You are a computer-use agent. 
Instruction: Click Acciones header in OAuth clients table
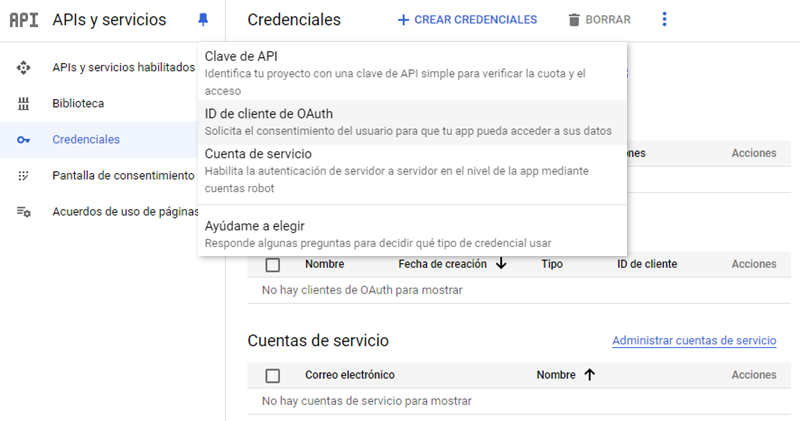point(754,264)
